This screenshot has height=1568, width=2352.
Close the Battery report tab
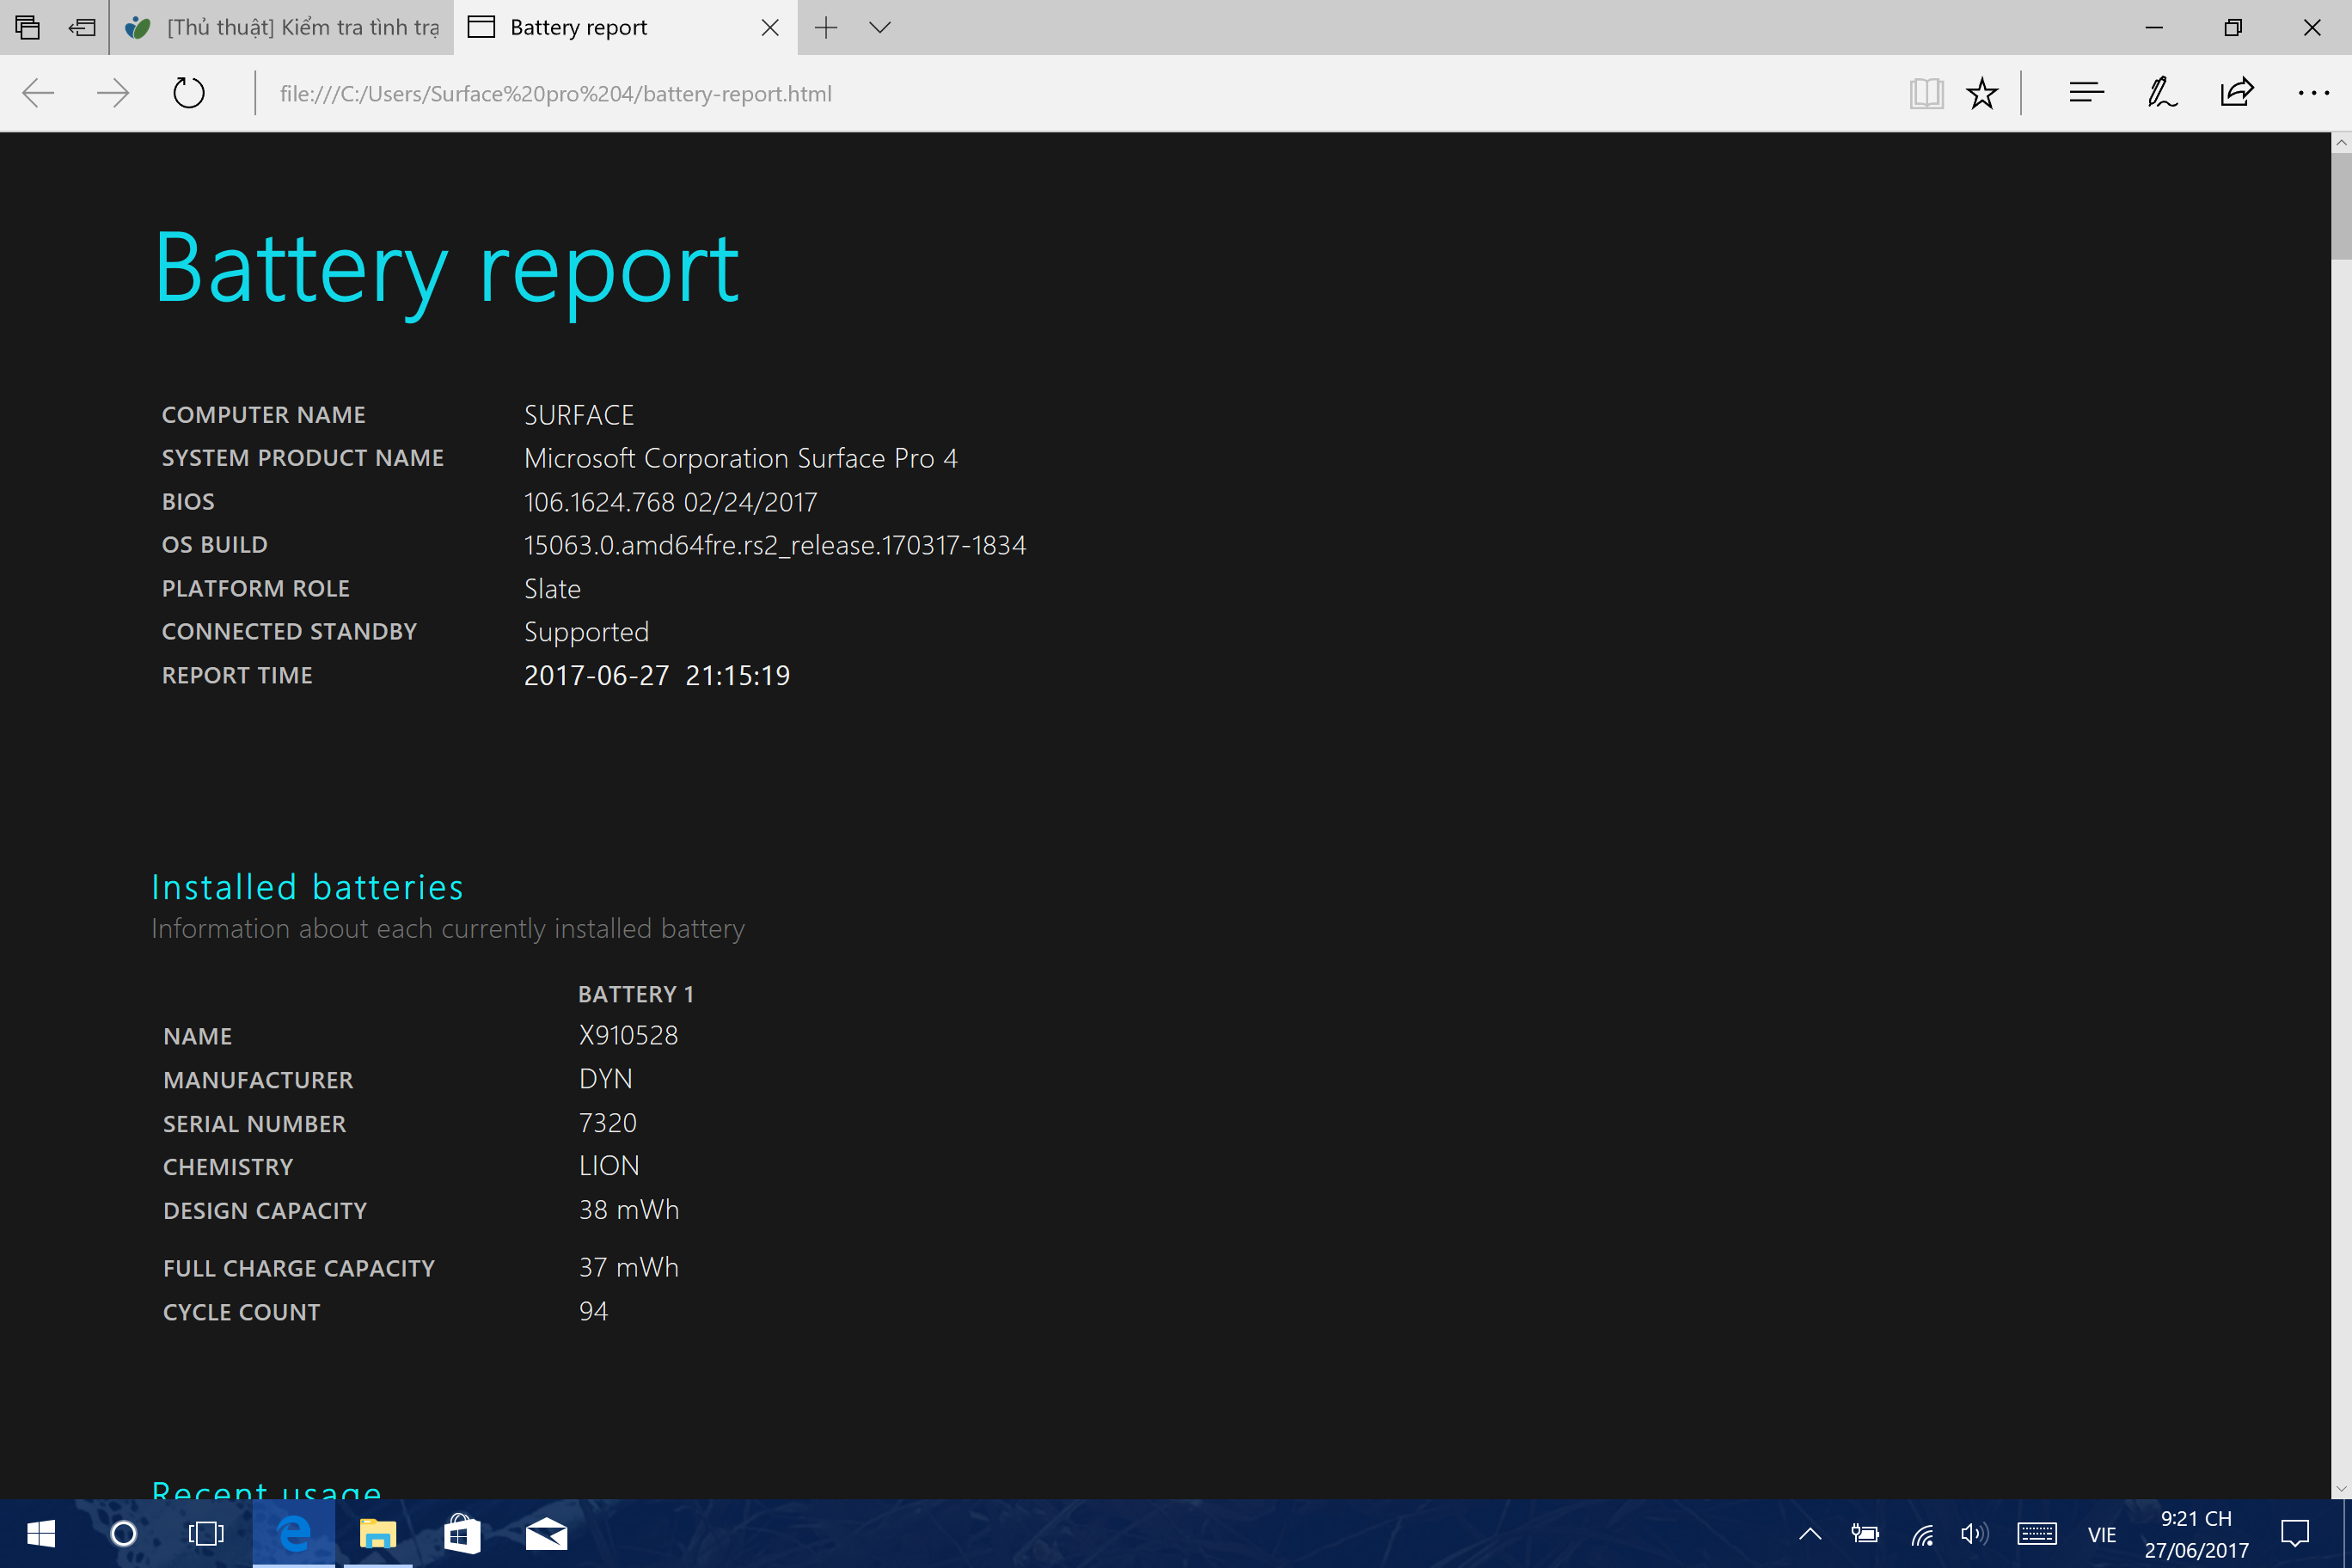(770, 27)
